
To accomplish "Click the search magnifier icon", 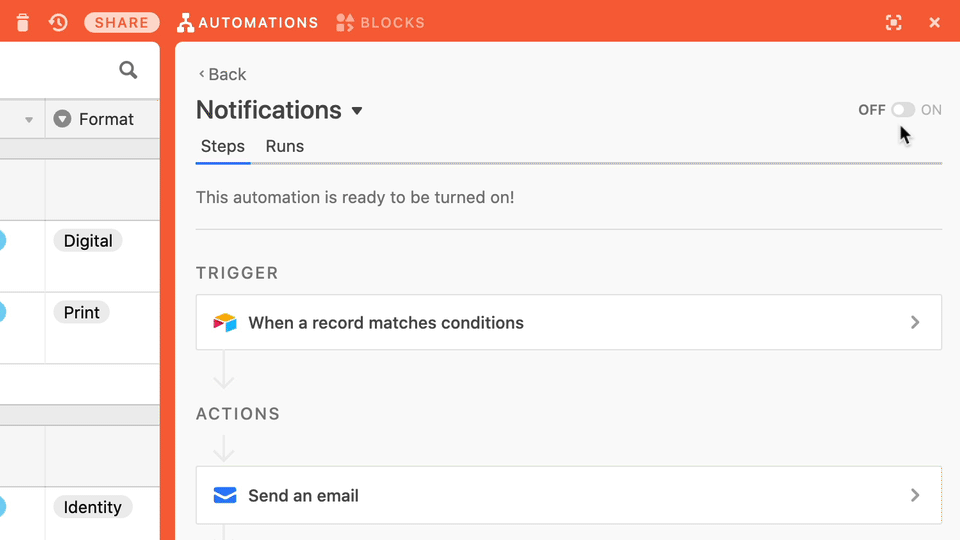I will coord(128,70).
